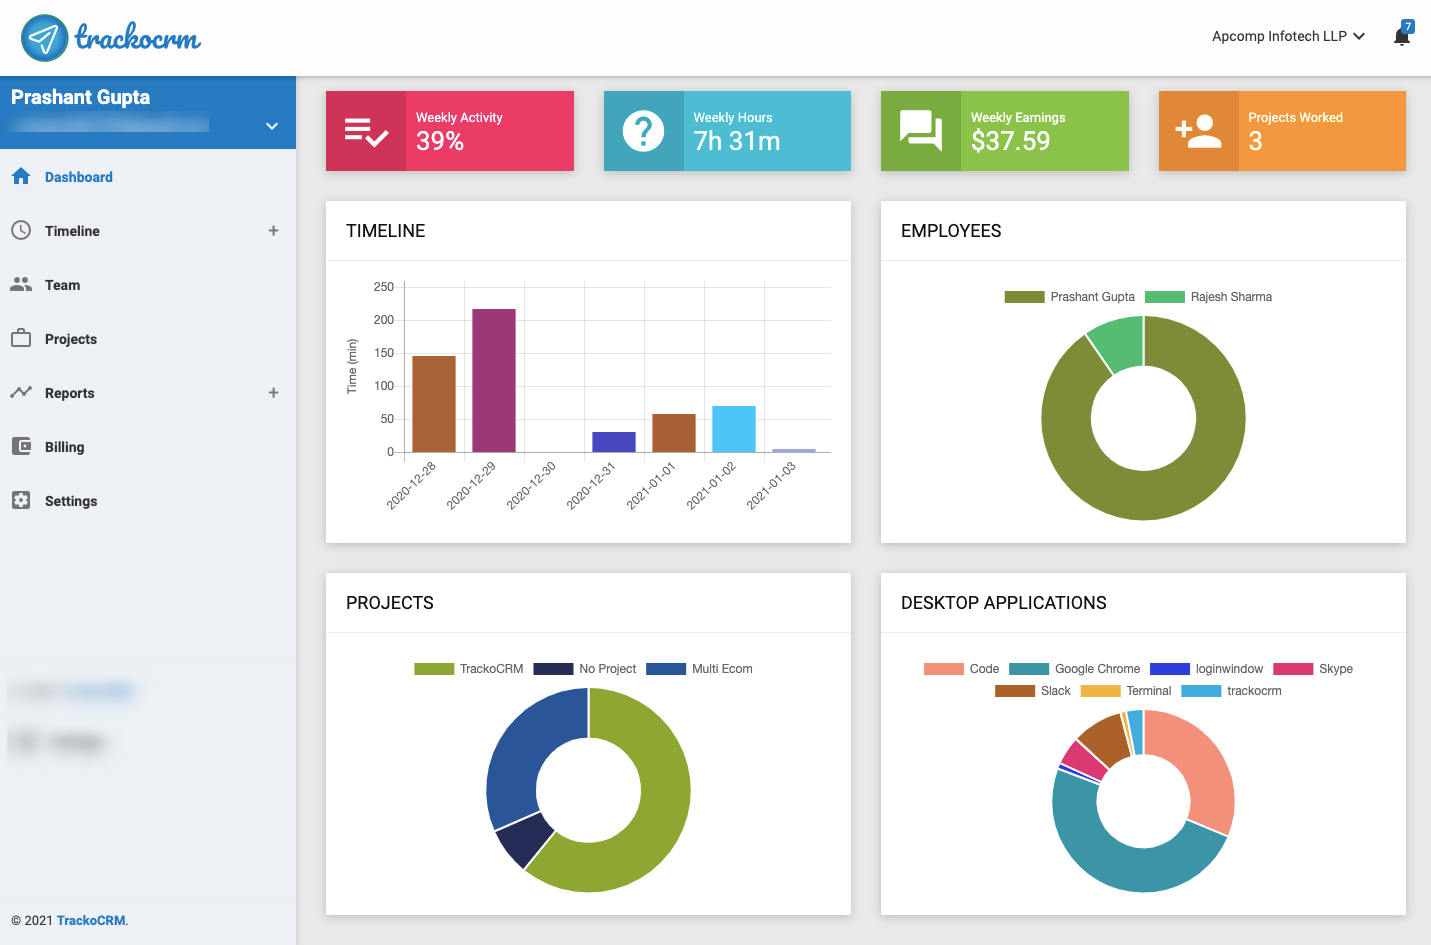This screenshot has height=945, width=1431.
Task: Click the TrackoCRM paper plane logo
Action: [45, 38]
